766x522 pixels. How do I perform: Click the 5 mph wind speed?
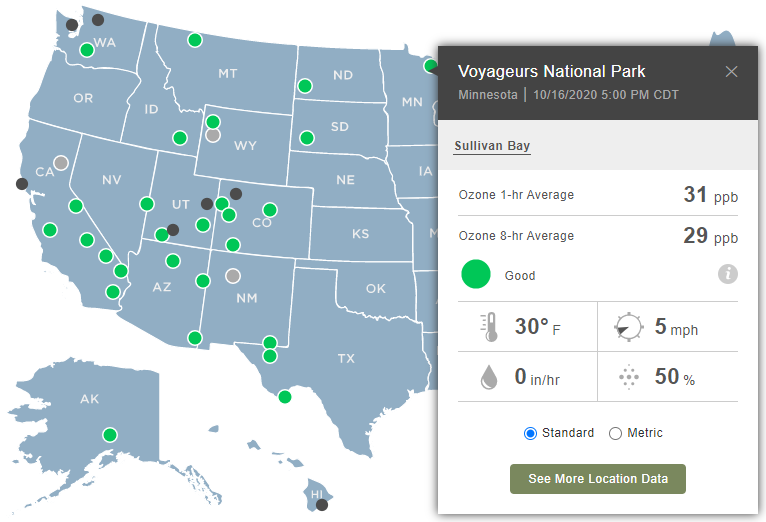(676, 327)
